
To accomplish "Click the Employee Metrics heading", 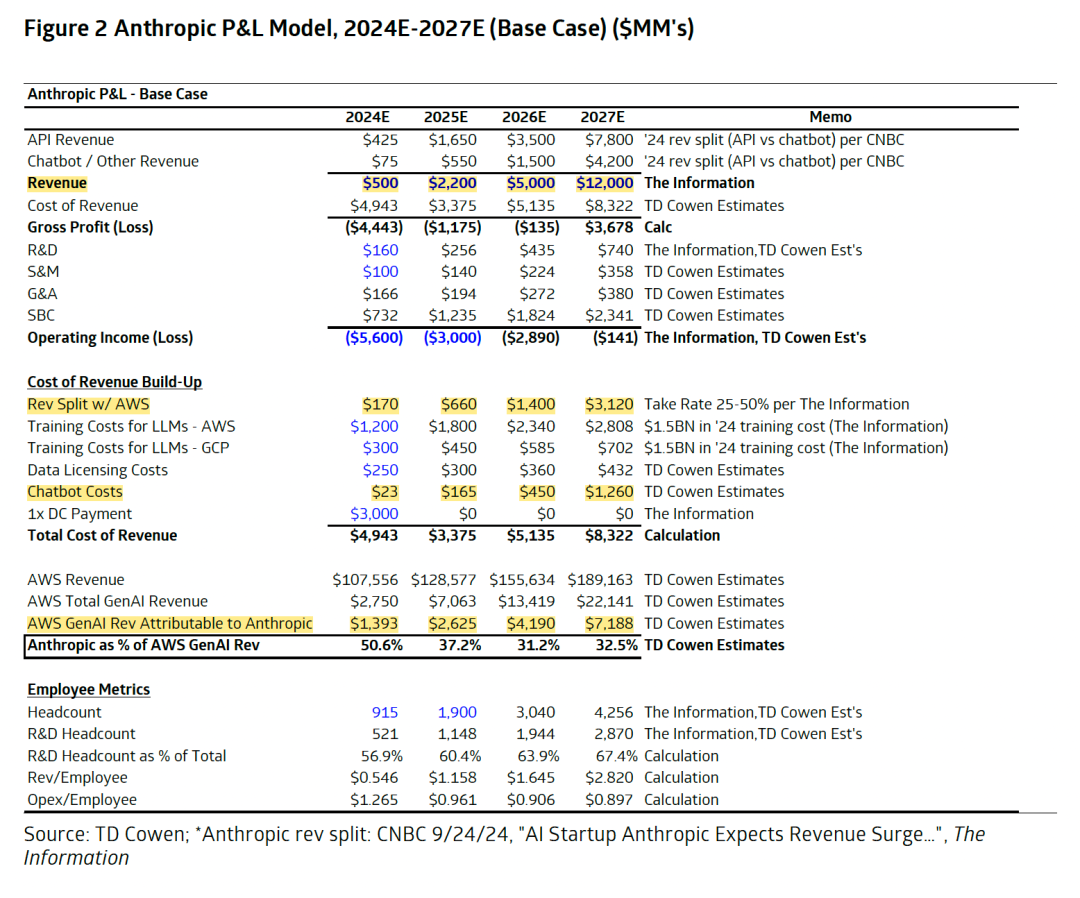I will [88, 689].
